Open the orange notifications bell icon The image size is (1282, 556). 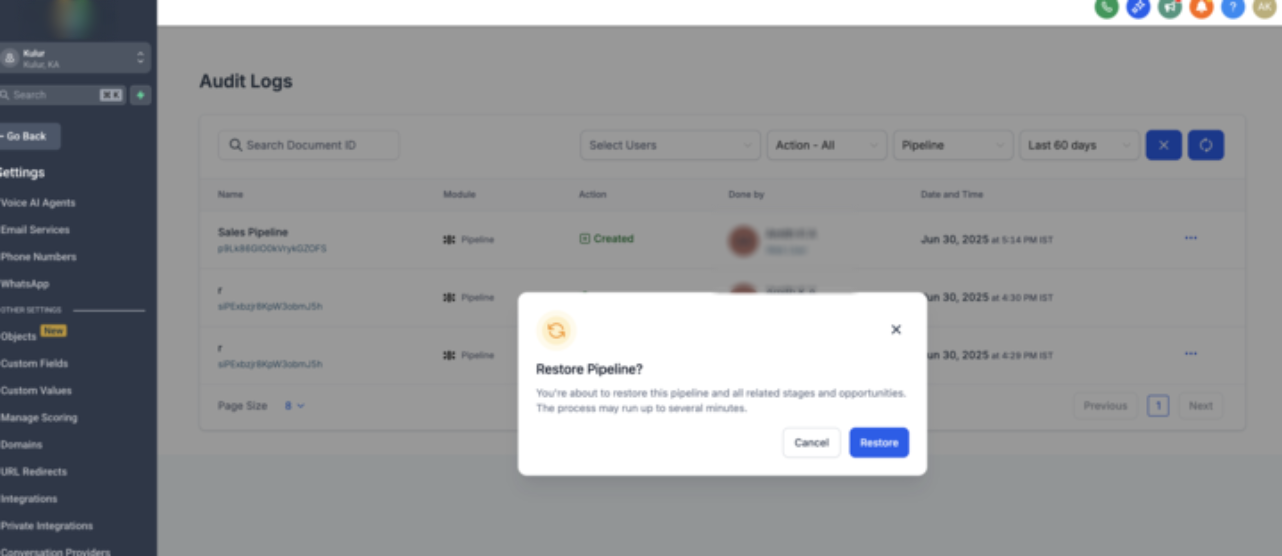1201,8
